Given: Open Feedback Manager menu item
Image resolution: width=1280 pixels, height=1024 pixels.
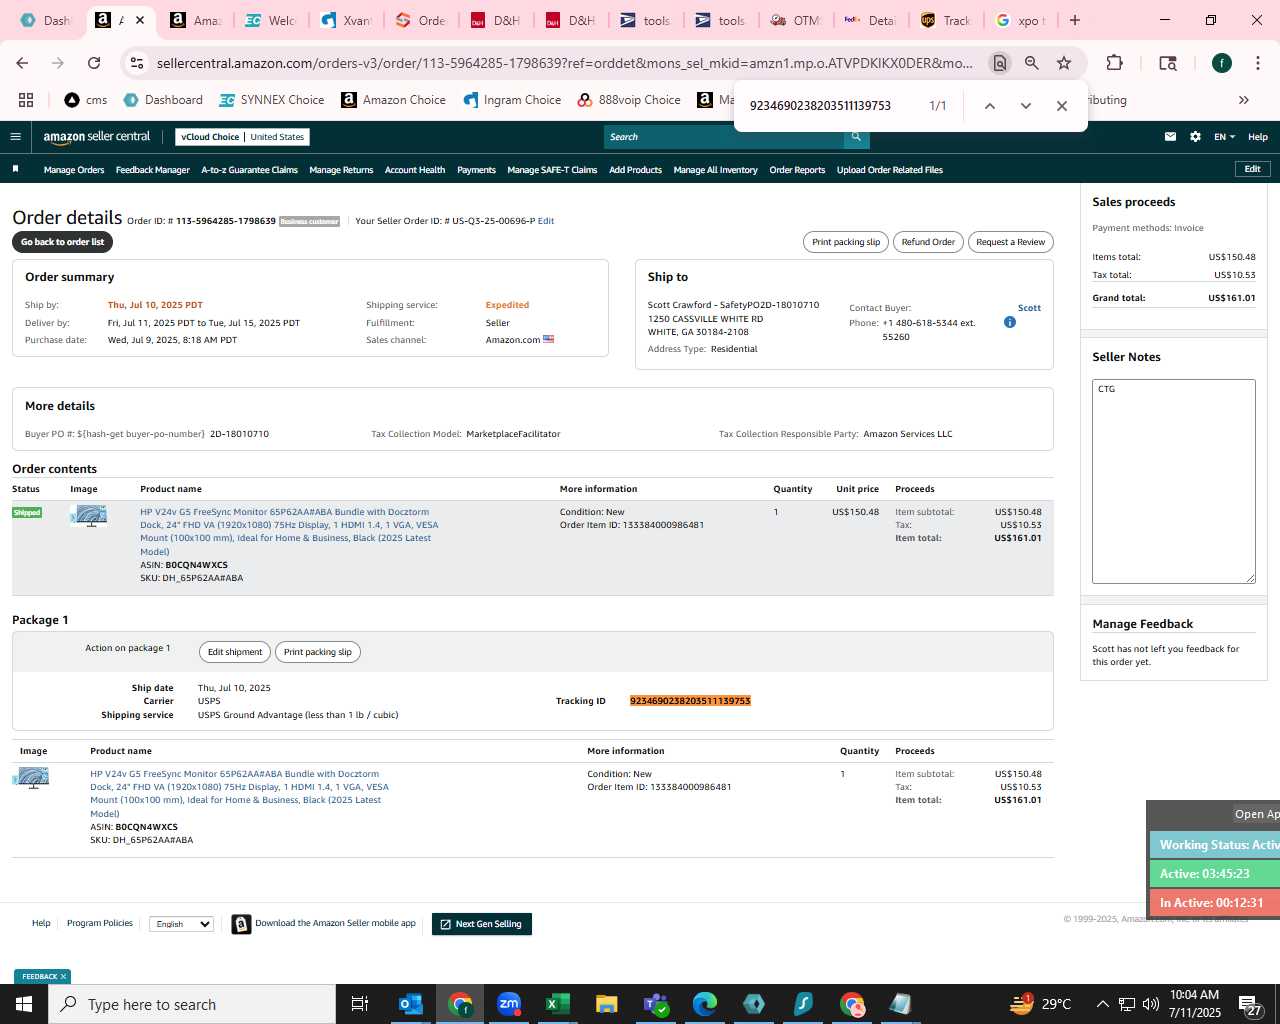Looking at the screenshot, I should 153,170.
